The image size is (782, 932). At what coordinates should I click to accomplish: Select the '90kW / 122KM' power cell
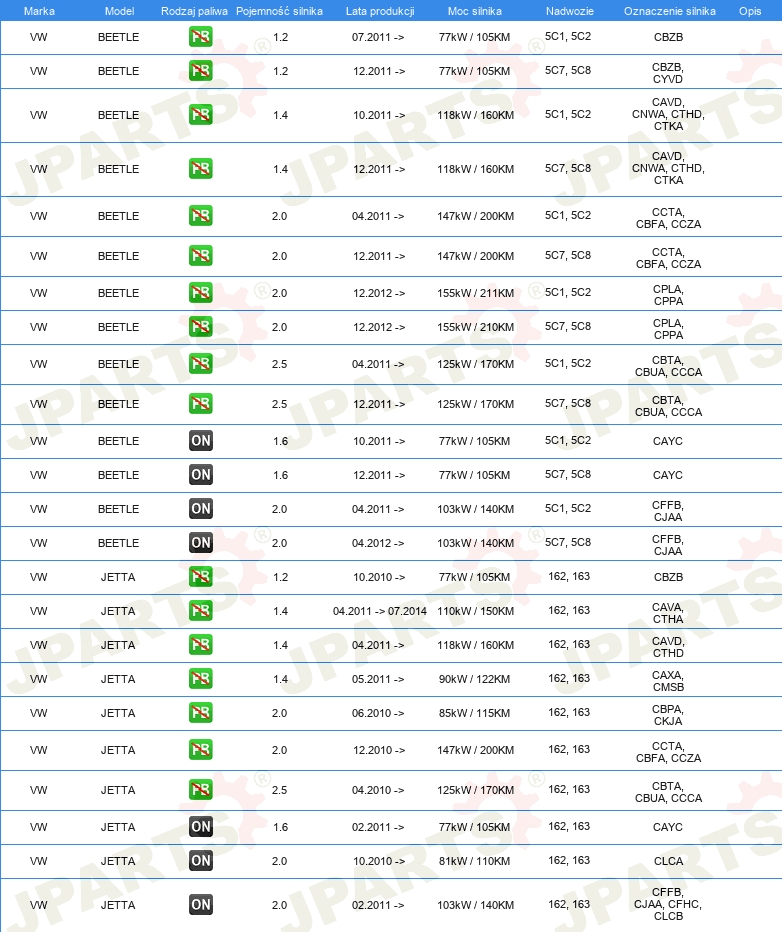coord(474,679)
